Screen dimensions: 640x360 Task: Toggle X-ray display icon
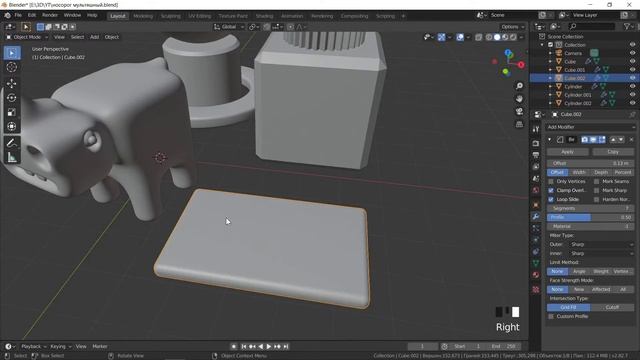[x=478, y=37]
